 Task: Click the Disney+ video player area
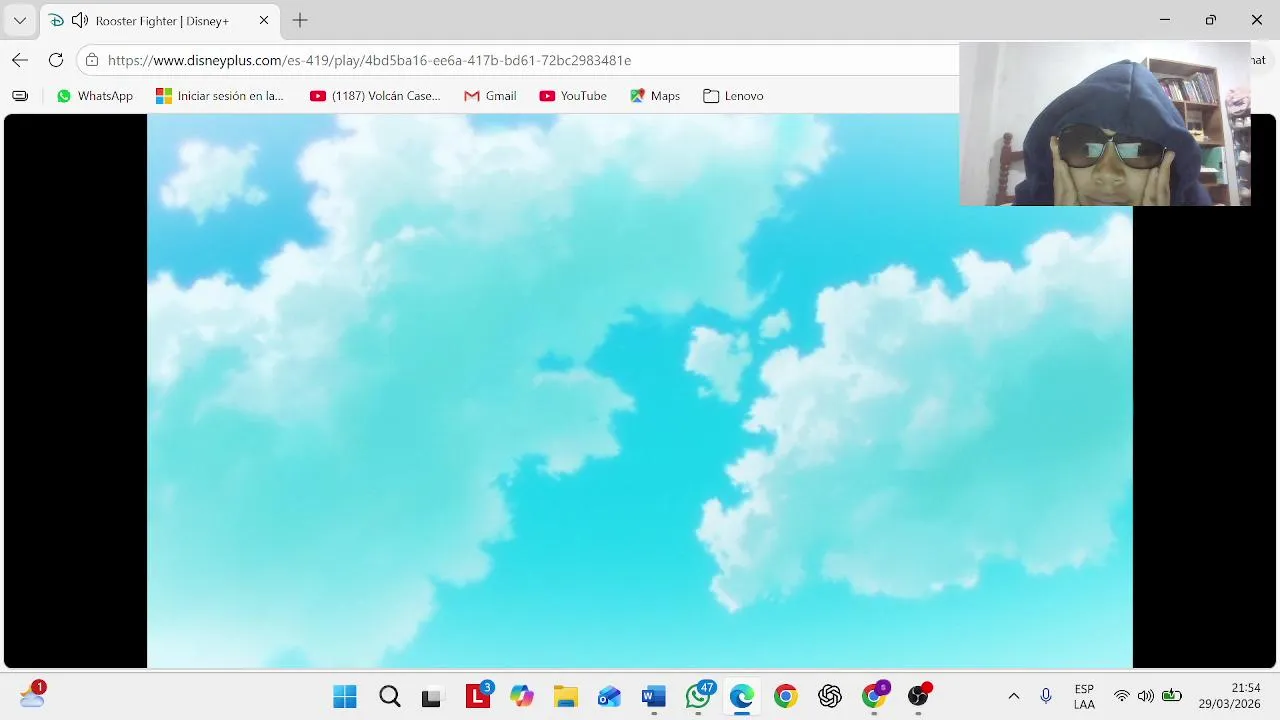pos(640,390)
